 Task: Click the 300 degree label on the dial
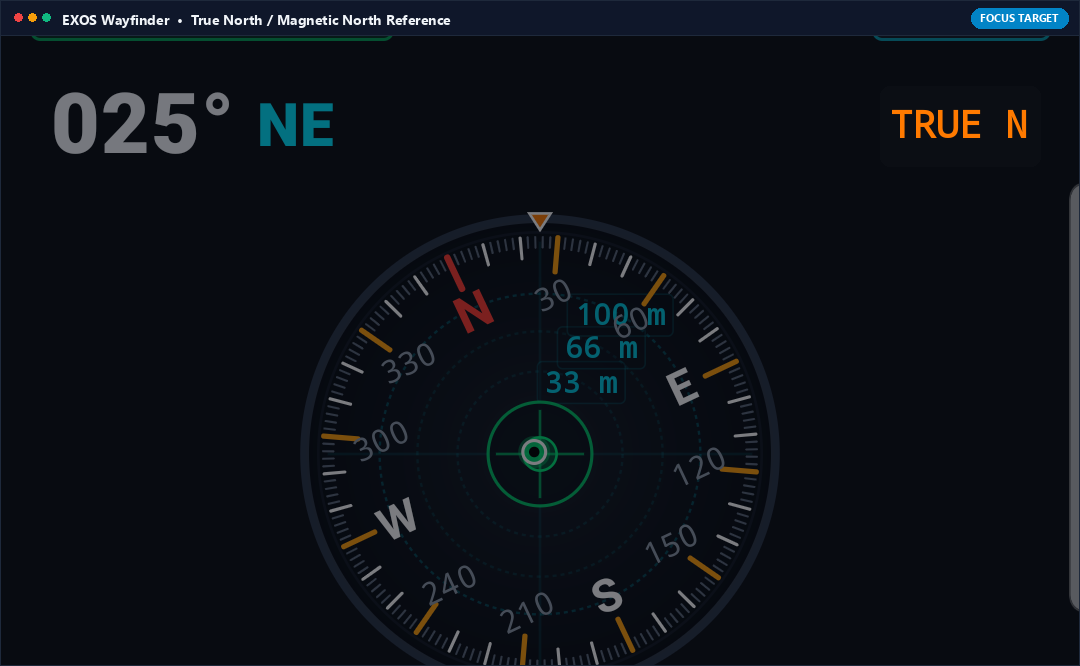click(x=382, y=440)
